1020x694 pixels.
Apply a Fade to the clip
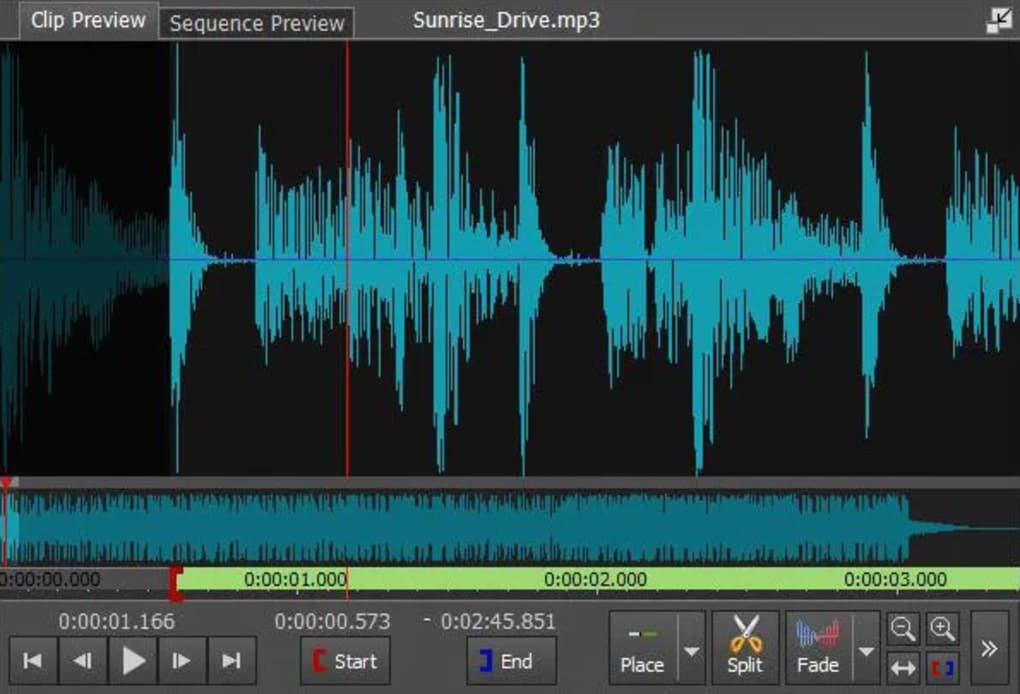818,648
